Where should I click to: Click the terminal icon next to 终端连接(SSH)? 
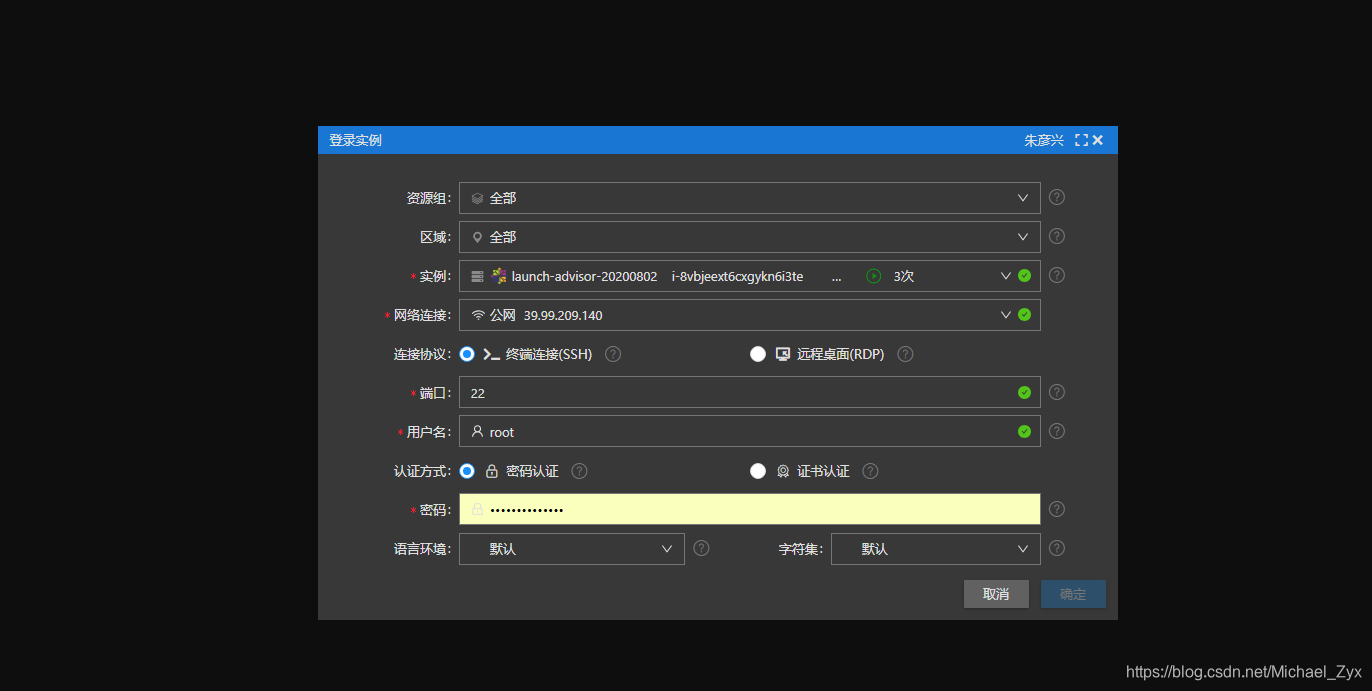(491, 354)
